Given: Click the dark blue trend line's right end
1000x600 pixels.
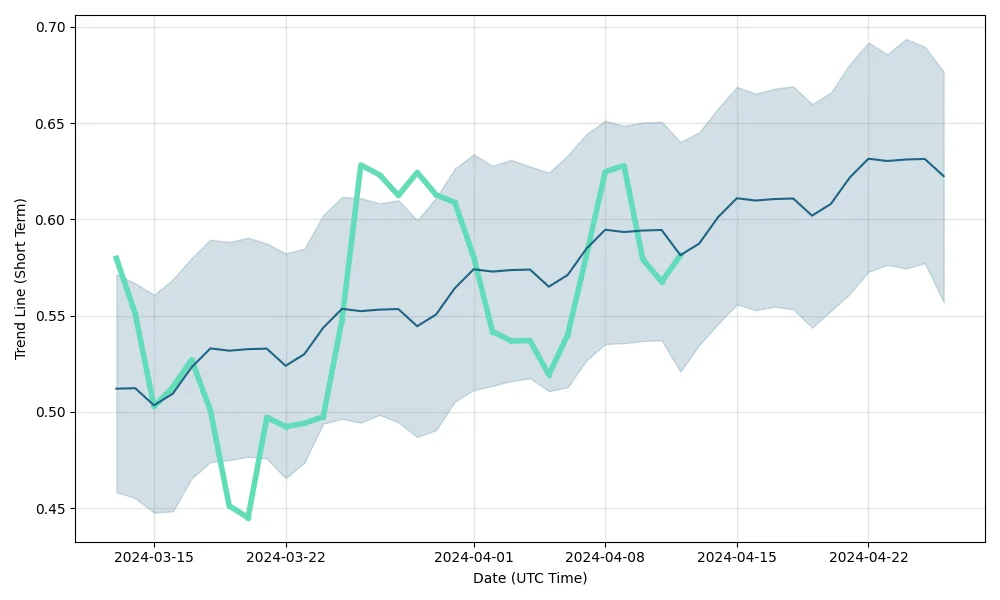Looking at the screenshot, I should (943, 176).
